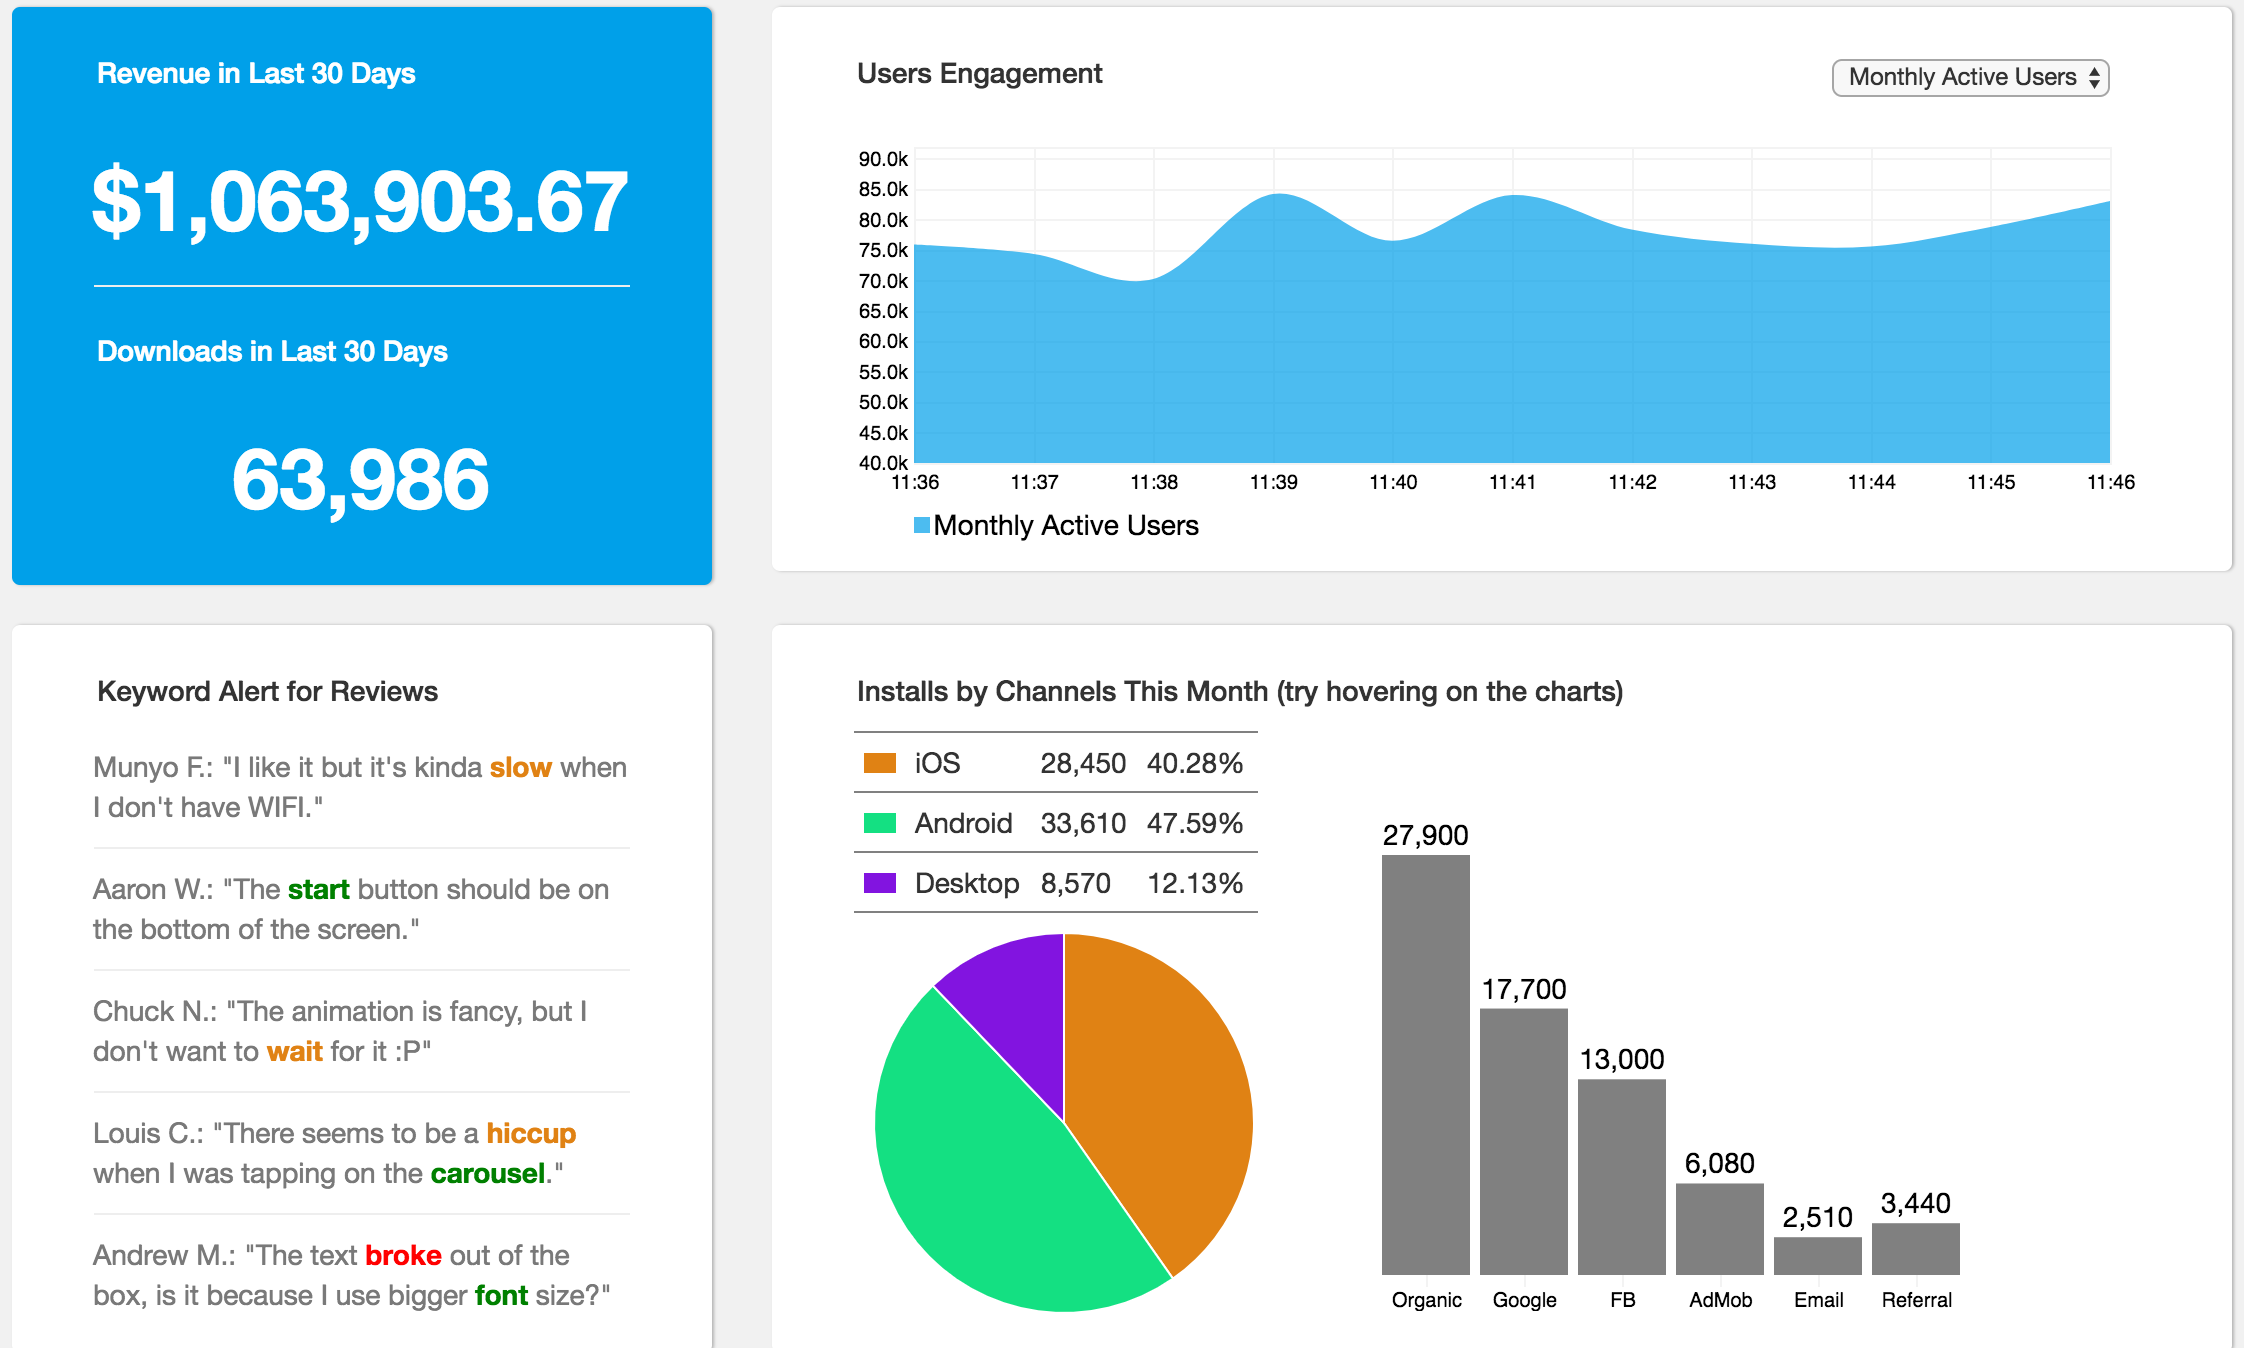Click Android installs value 33,610

click(1083, 823)
